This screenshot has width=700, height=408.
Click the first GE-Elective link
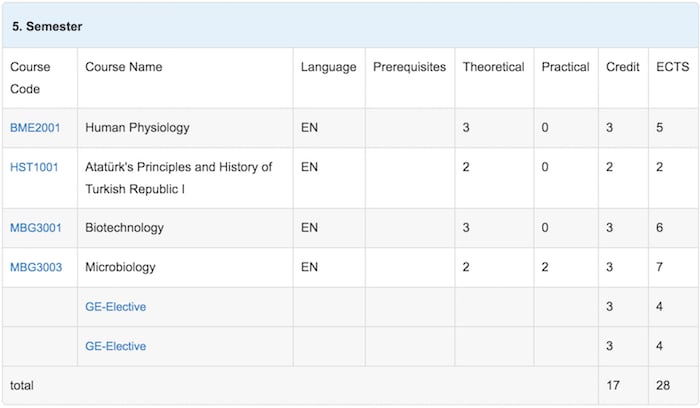(x=115, y=307)
